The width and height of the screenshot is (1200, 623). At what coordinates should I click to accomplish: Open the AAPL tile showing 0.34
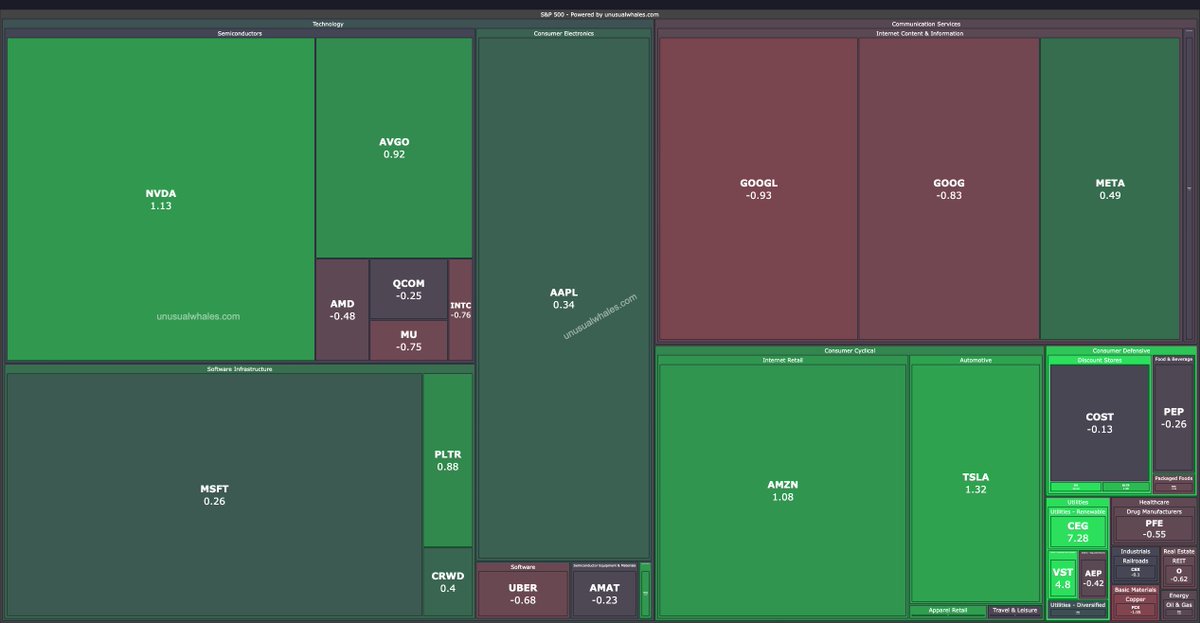coord(564,298)
